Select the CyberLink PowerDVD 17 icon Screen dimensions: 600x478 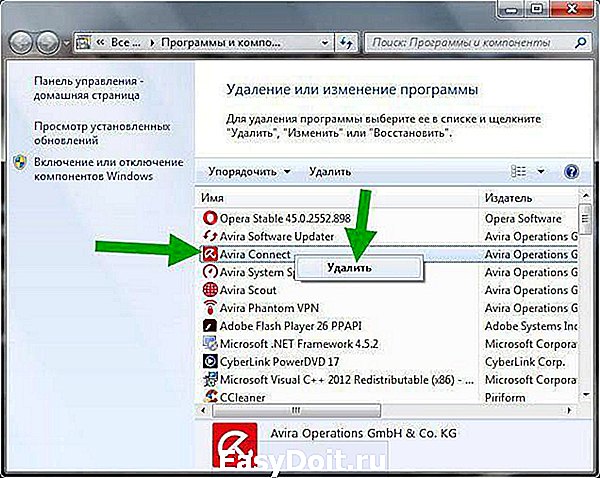(210, 362)
